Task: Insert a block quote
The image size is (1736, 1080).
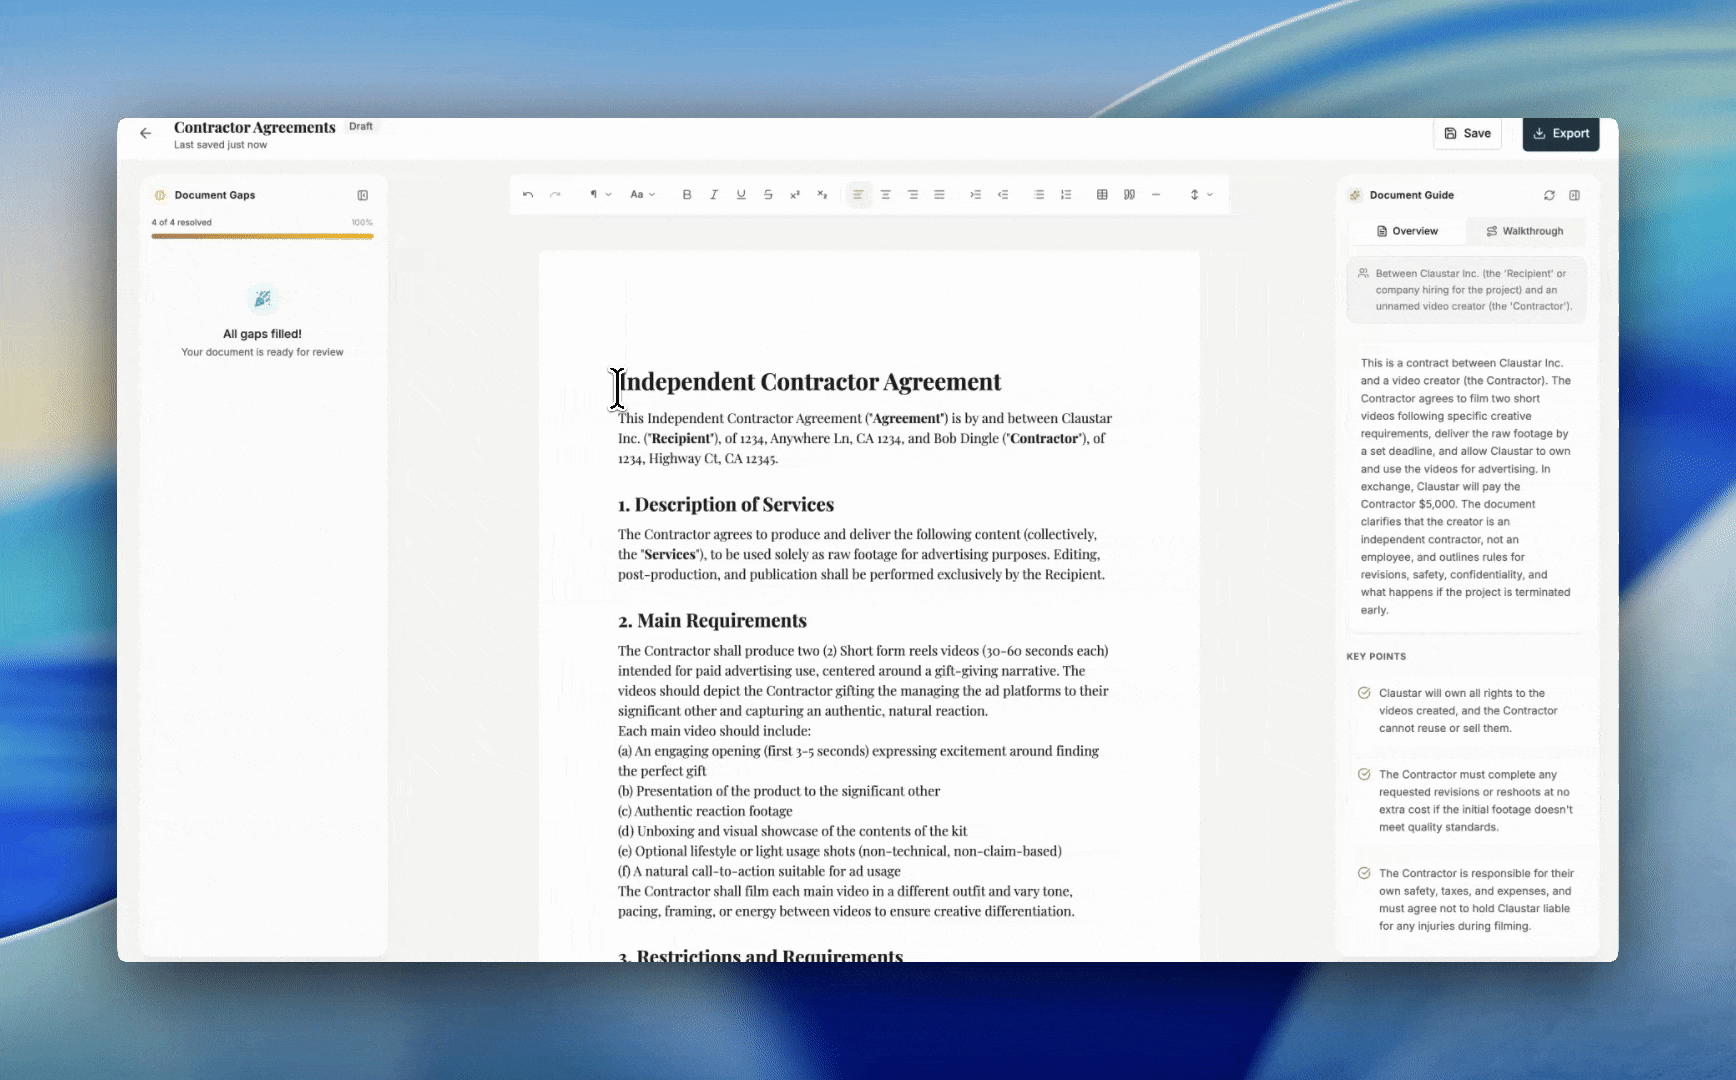Action: click(1129, 195)
